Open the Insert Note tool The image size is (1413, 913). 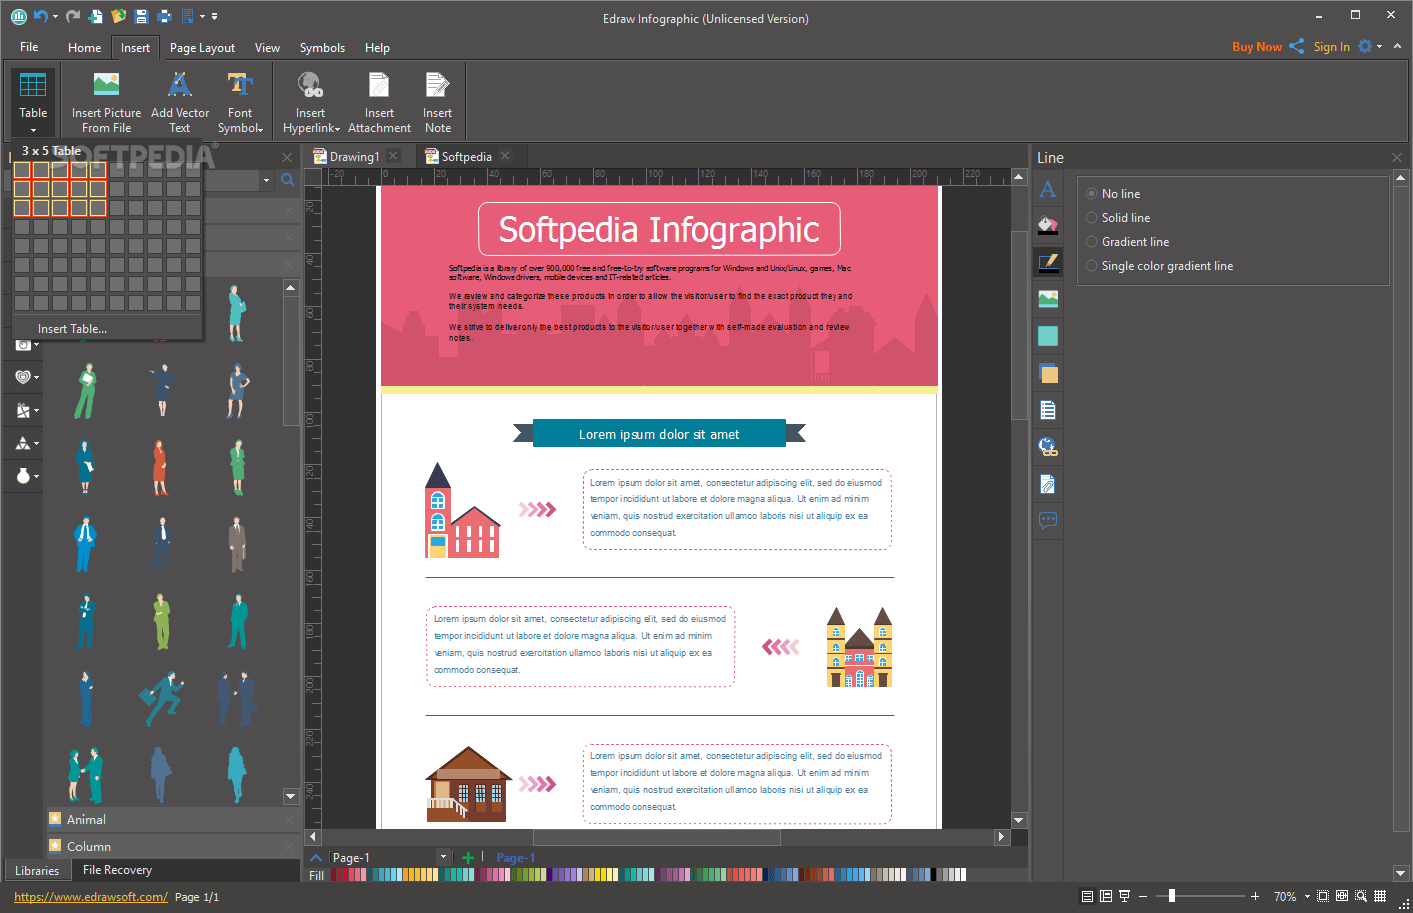point(437,100)
